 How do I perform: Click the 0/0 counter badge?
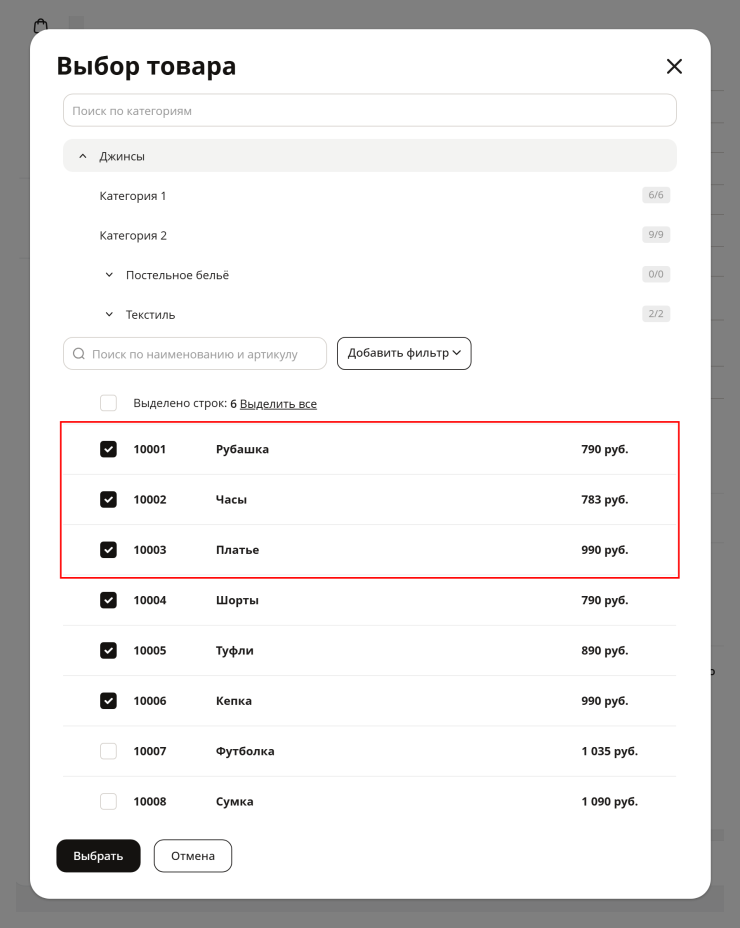[x=656, y=274]
